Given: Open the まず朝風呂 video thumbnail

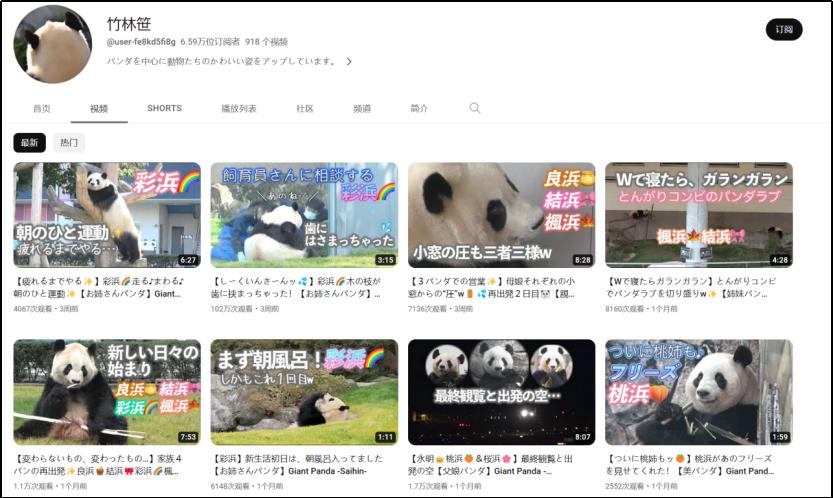Looking at the screenshot, I should pos(304,392).
